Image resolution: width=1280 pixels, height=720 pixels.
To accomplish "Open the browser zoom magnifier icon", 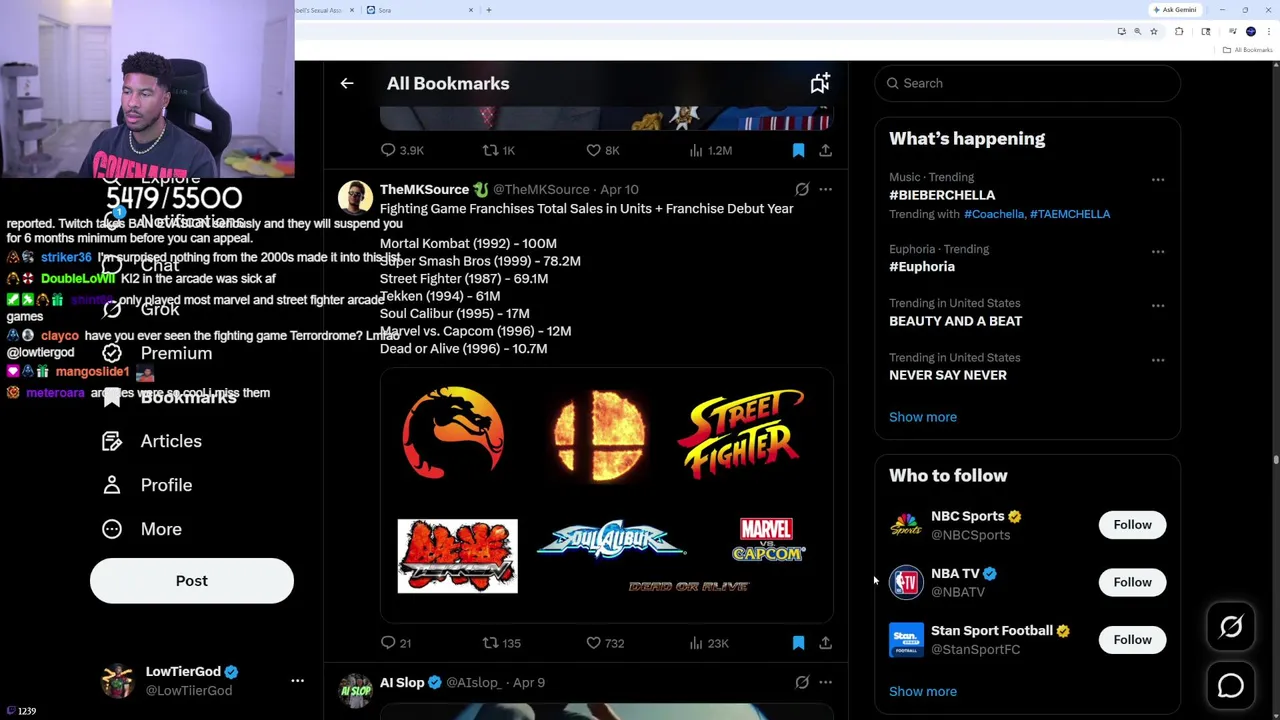I will [x=1137, y=32].
